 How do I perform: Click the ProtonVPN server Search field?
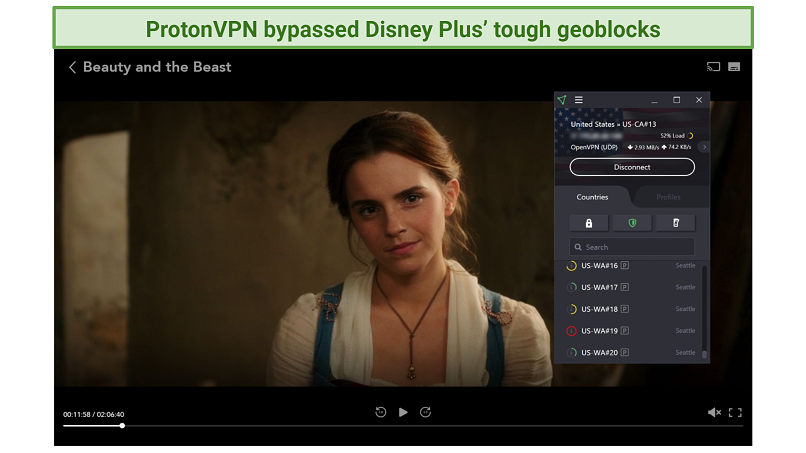[x=632, y=247]
